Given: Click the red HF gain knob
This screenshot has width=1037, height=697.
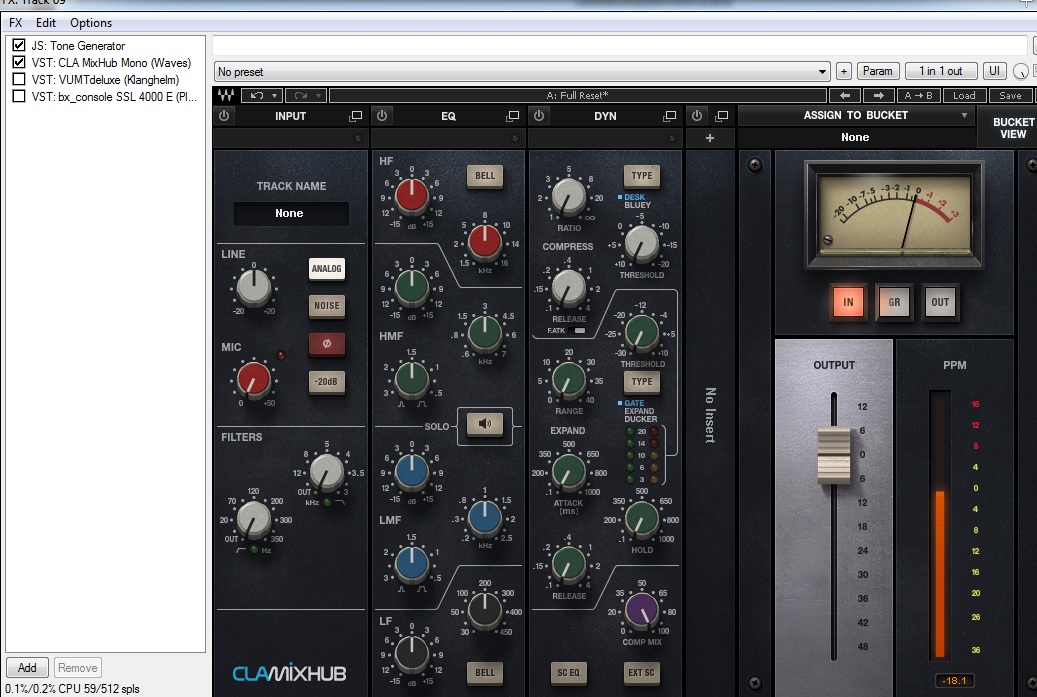Looking at the screenshot, I should (411, 194).
